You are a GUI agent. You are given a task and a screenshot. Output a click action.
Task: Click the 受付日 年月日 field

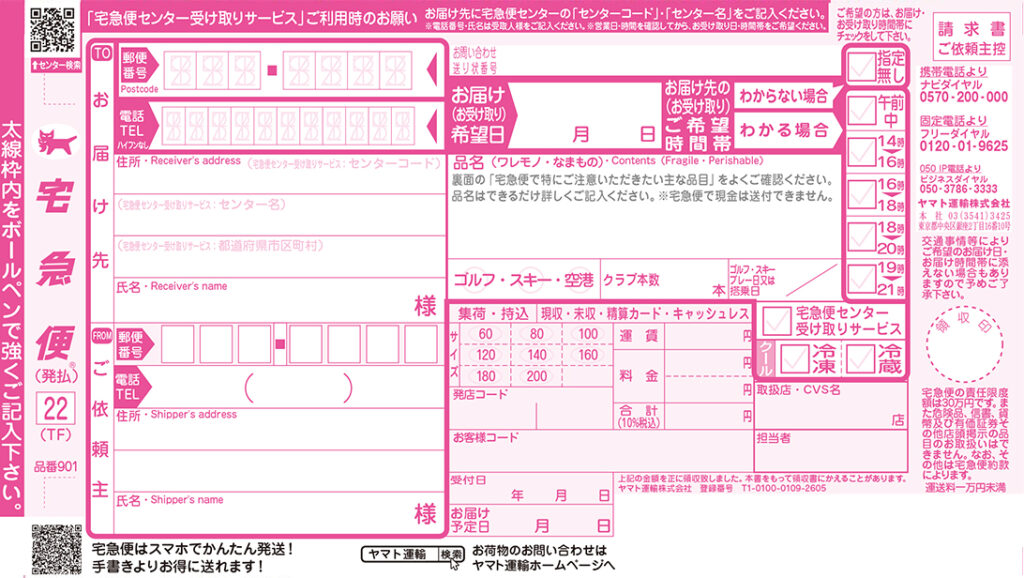click(x=531, y=489)
